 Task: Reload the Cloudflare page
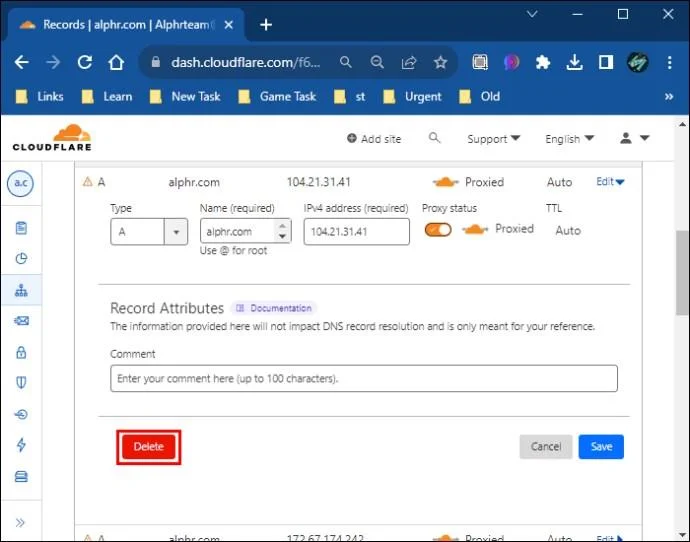(x=85, y=62)
